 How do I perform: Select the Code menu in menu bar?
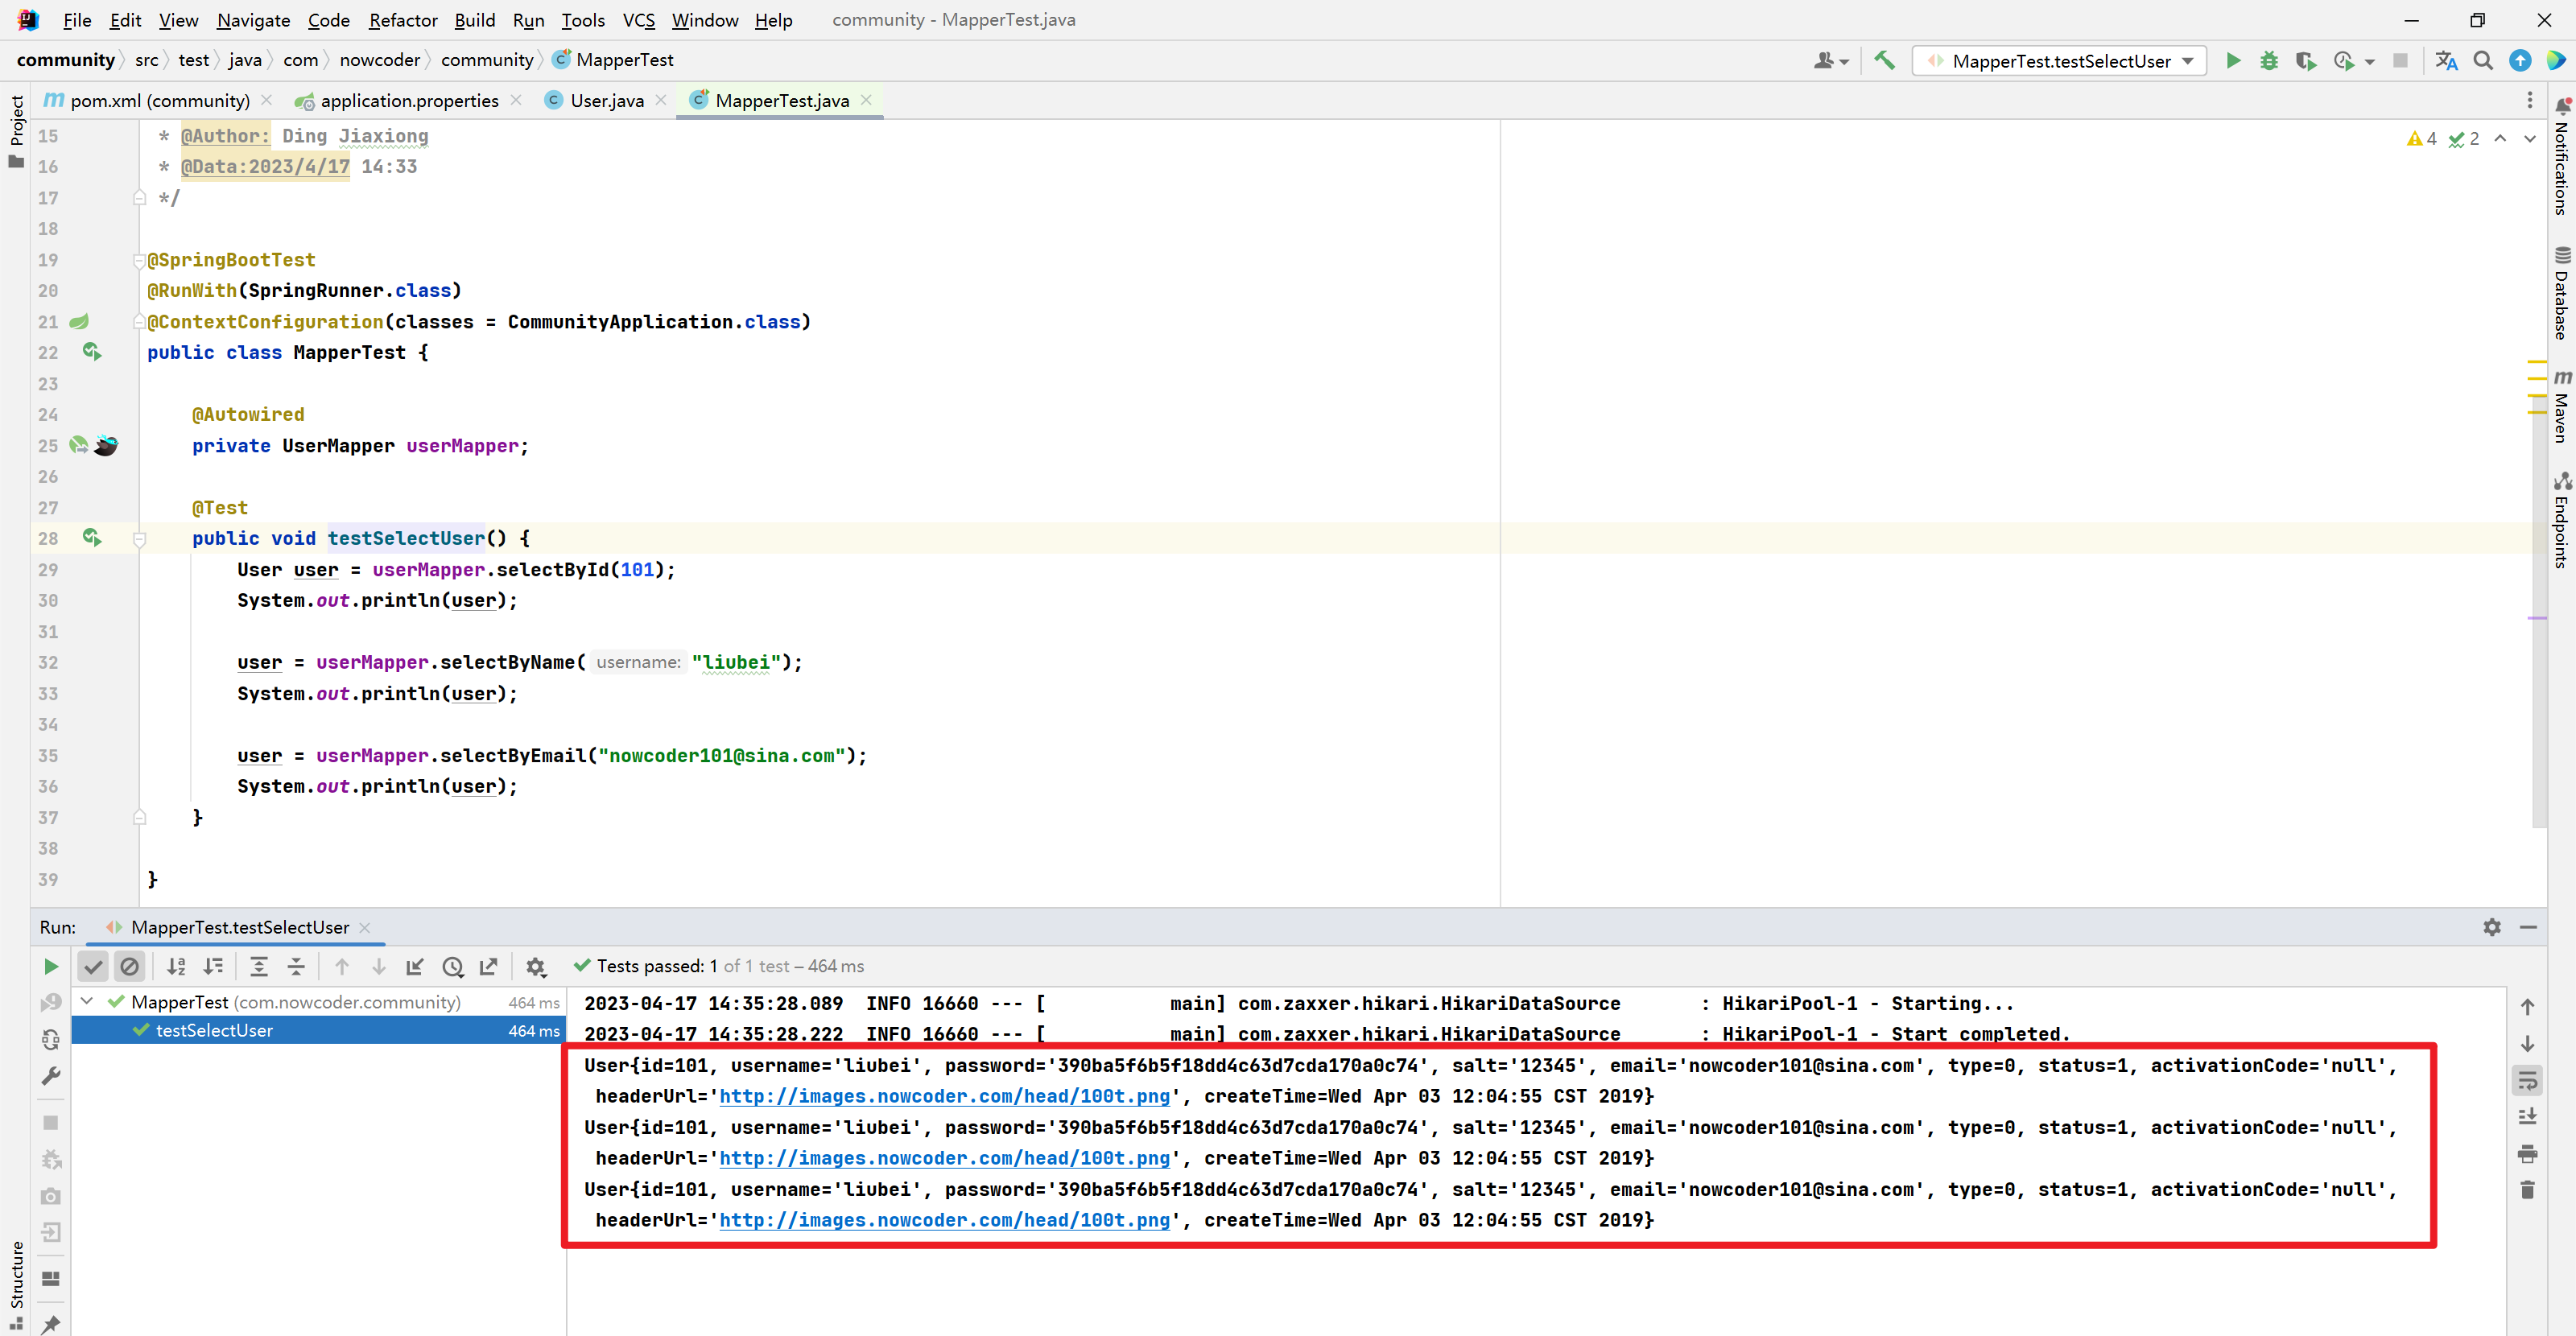click(x=325, y=19)
